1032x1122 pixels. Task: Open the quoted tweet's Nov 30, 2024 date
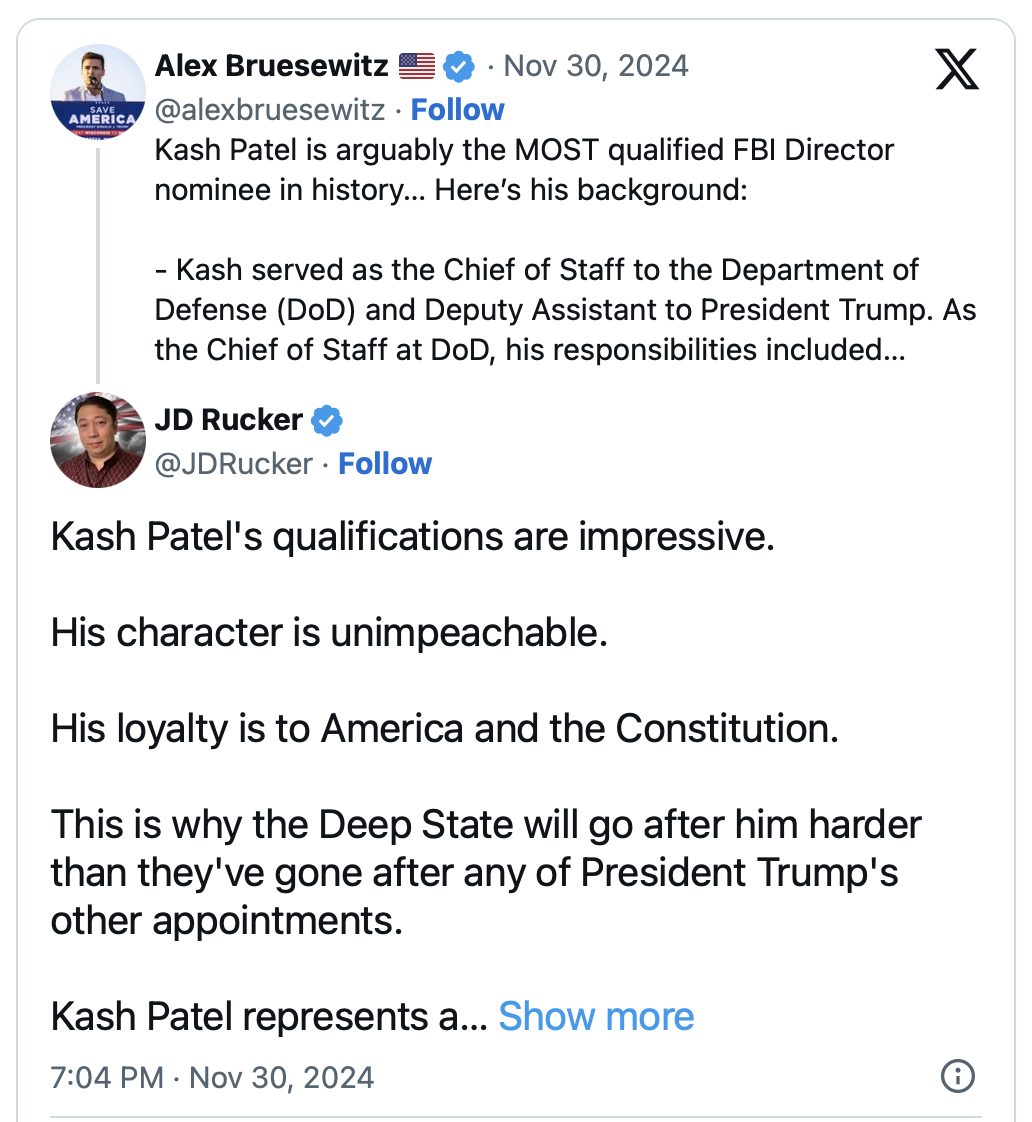click(596, 66)
